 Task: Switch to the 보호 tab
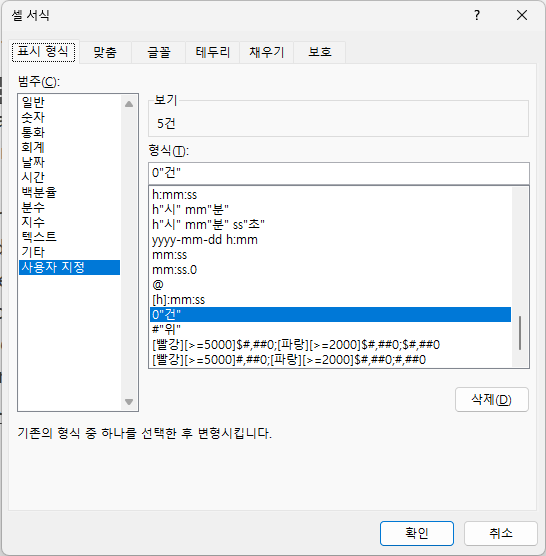(320, 52)
